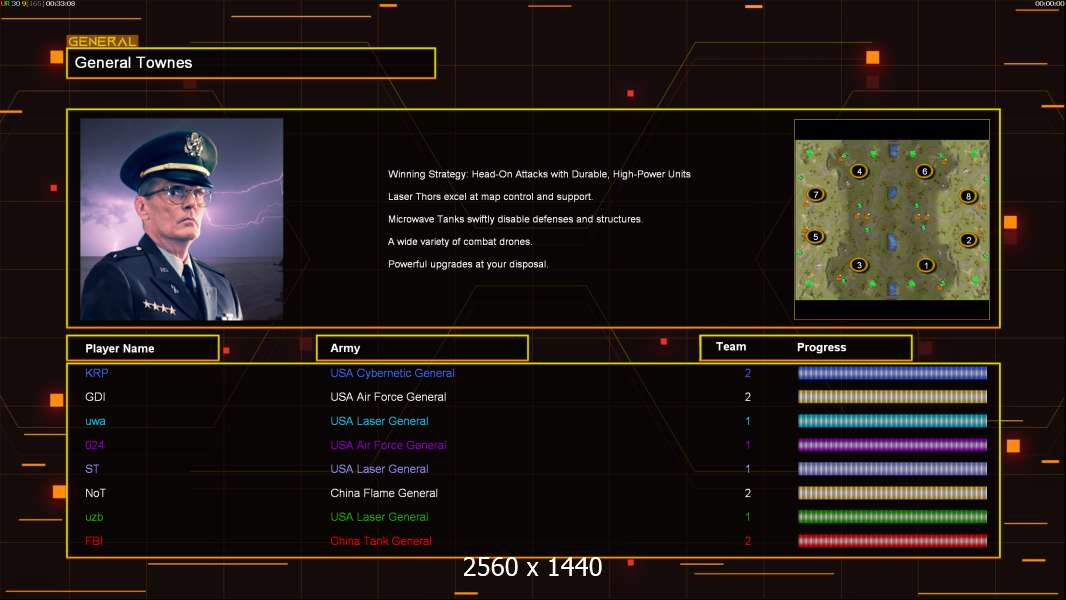Click start position 8 on the minimap
1066x600 pixels.
[969, 196]
